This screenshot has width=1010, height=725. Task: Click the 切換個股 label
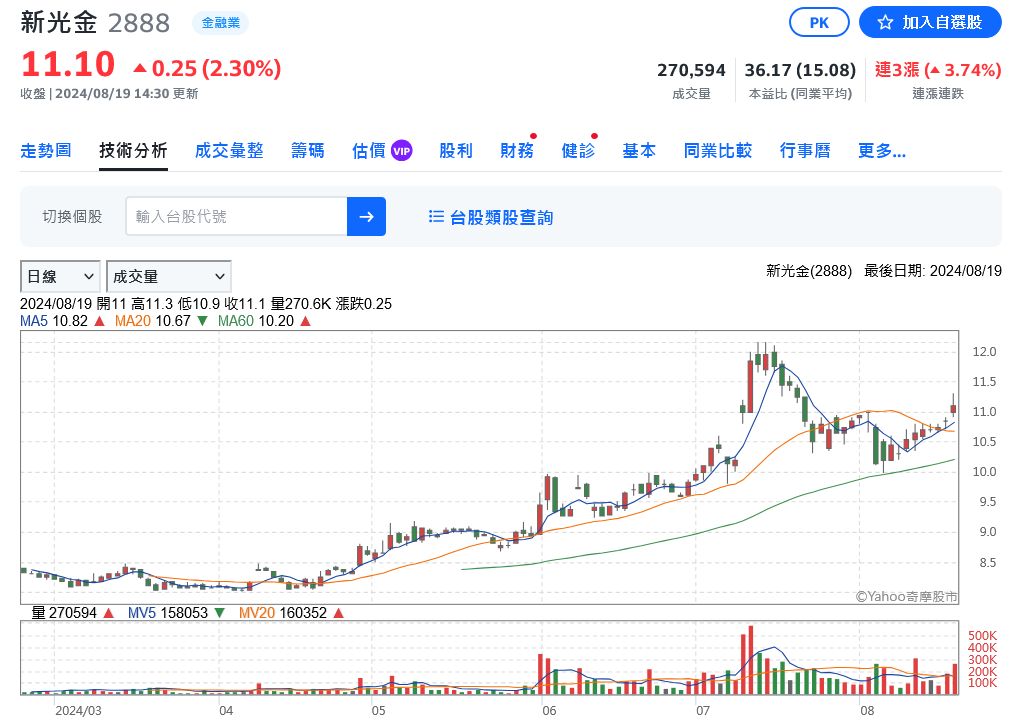point(72,216)
